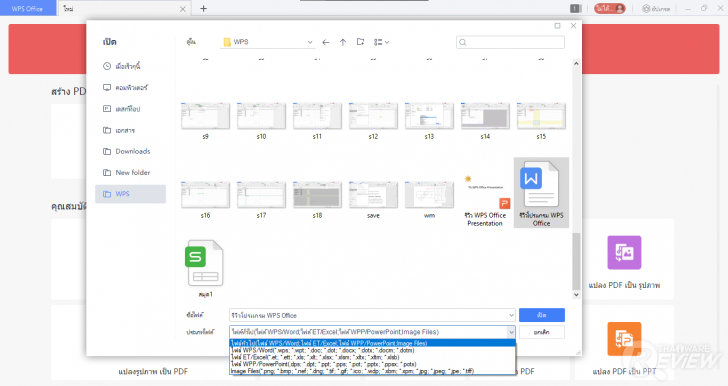728x386 pixels.
Task: Select the s11 image thumbnail
Action: click(x=317, y=116)
